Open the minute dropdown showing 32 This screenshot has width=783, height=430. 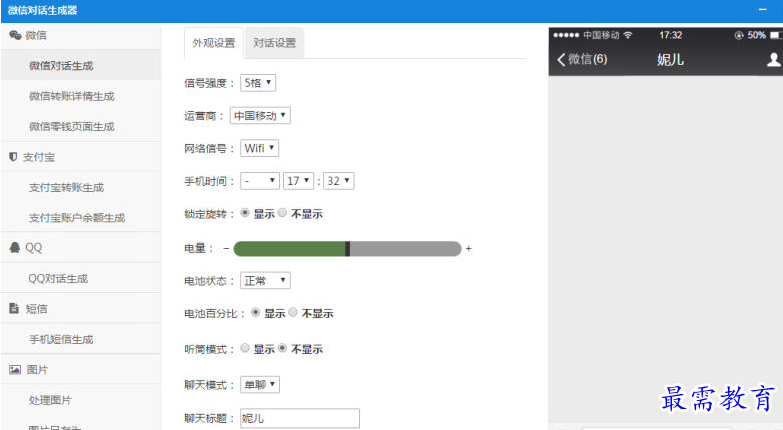click(339, 181)
